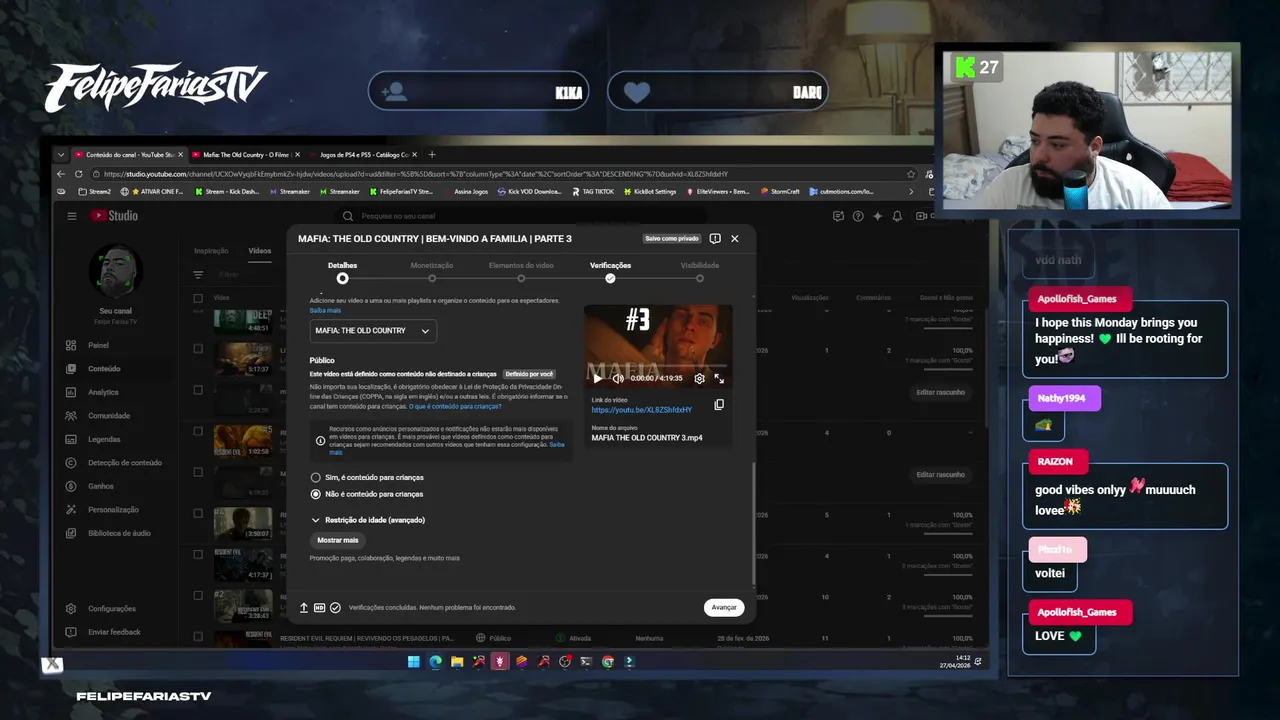Image resolution: width=1280 pixels, height=720 pixels.
Task: Click the Avançar button
Action: 724,607
